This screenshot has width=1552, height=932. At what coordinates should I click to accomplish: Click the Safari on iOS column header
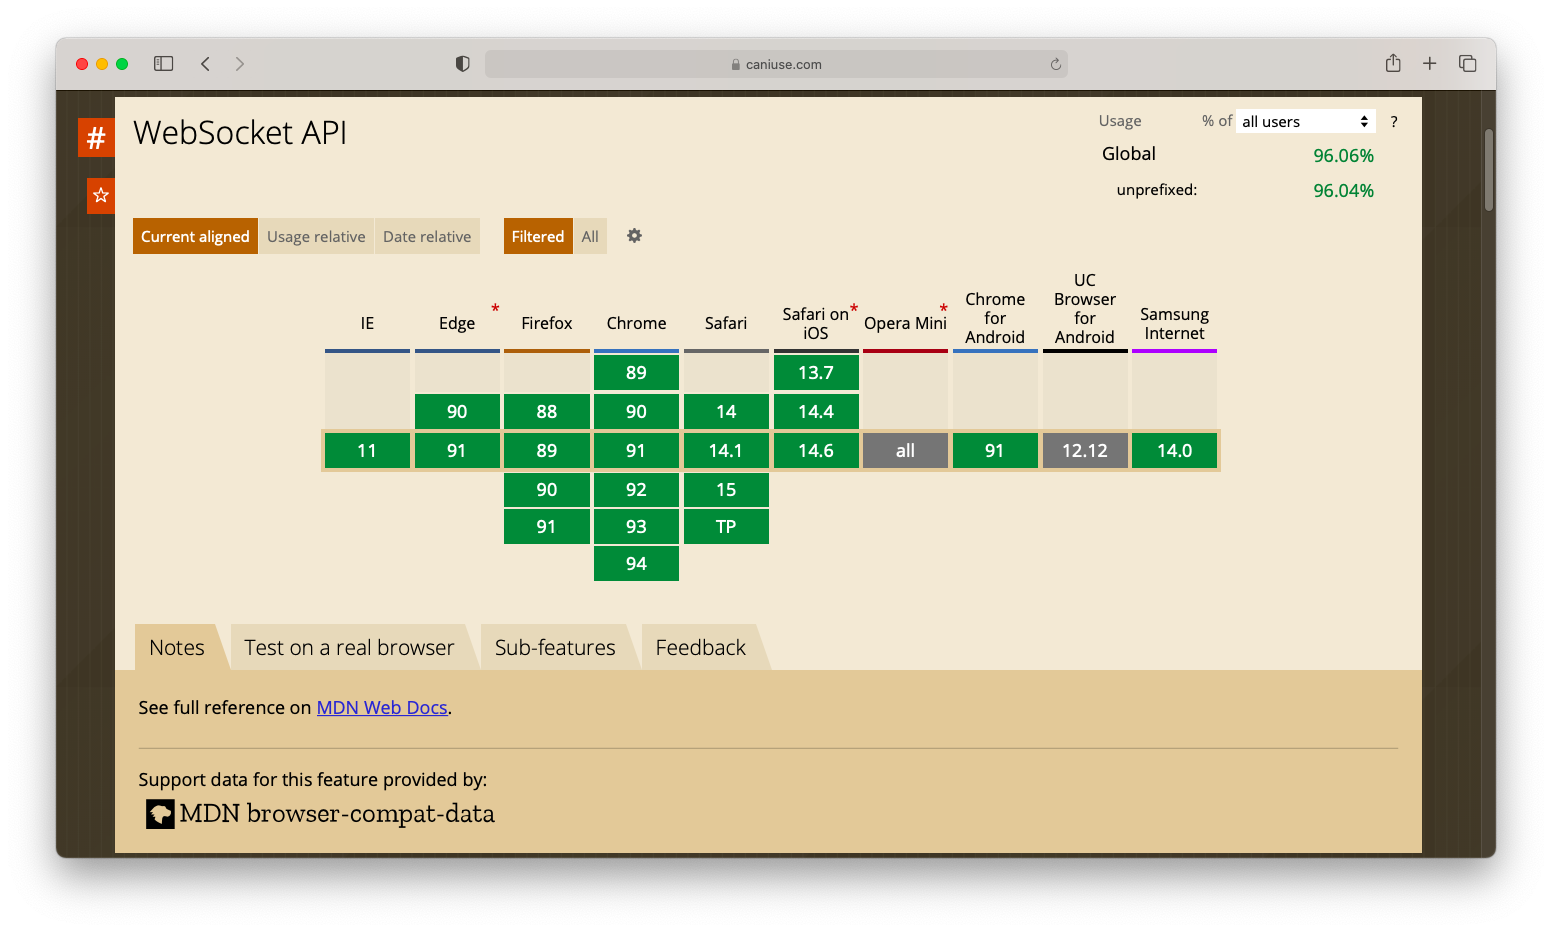pos(816,323)
